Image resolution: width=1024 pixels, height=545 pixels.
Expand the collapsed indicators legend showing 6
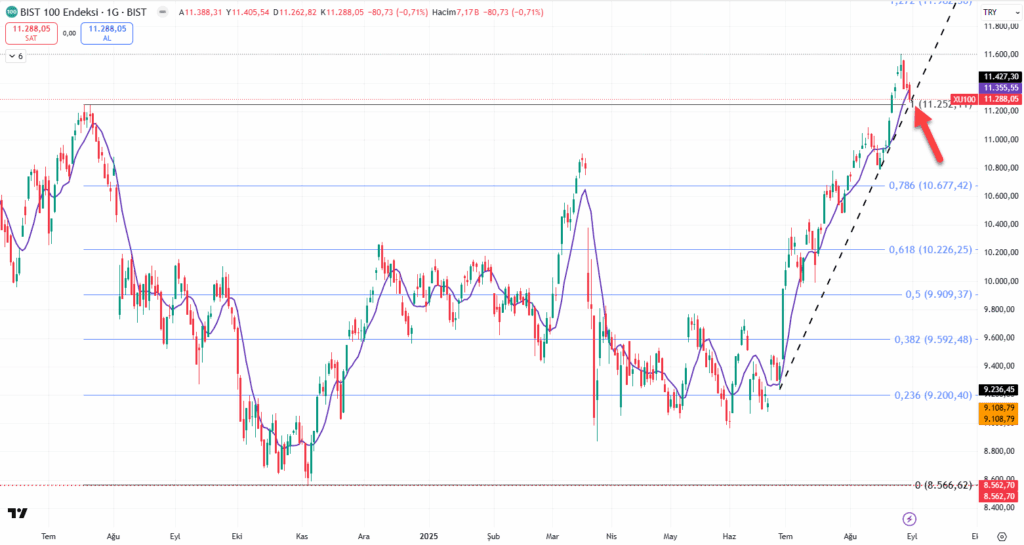click(15, 56)
